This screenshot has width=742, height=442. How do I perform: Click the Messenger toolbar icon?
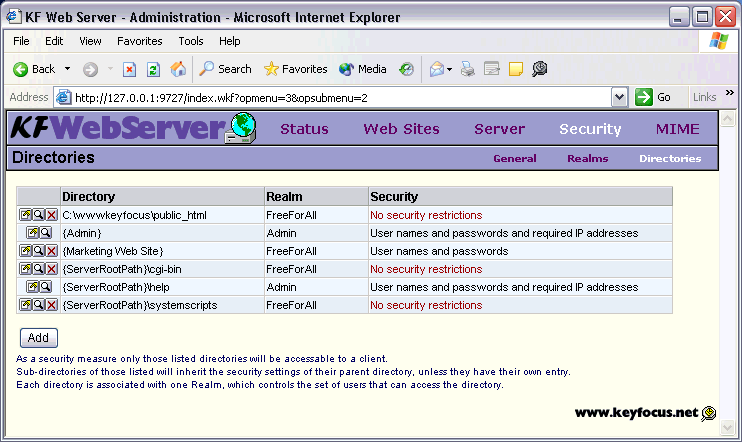click(539, 69)
